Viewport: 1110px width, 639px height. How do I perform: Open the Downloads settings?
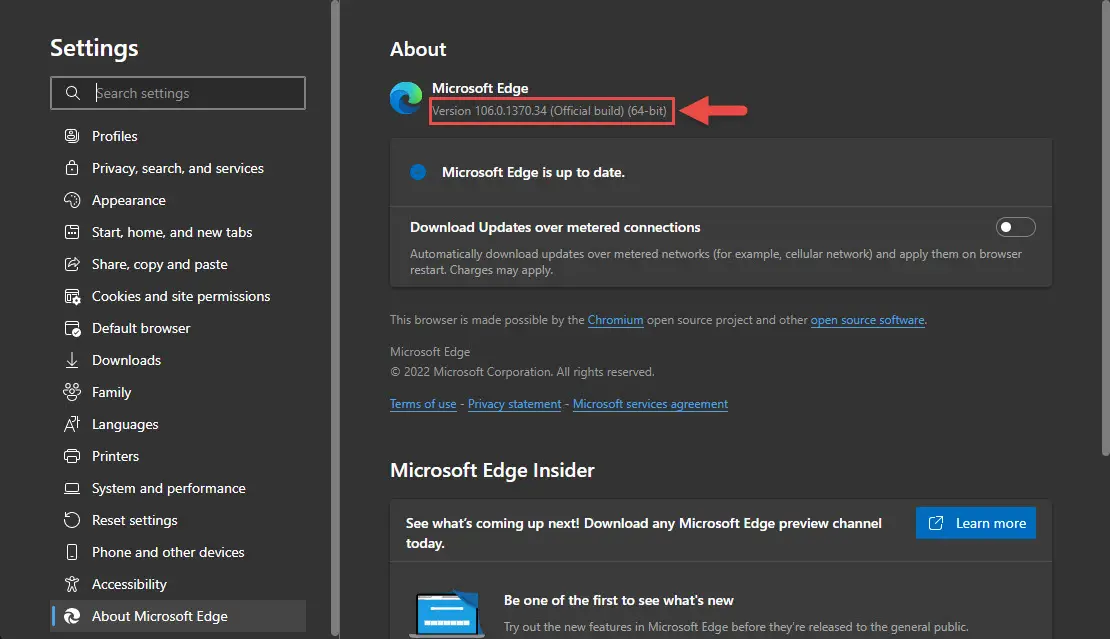click(178, 360)
